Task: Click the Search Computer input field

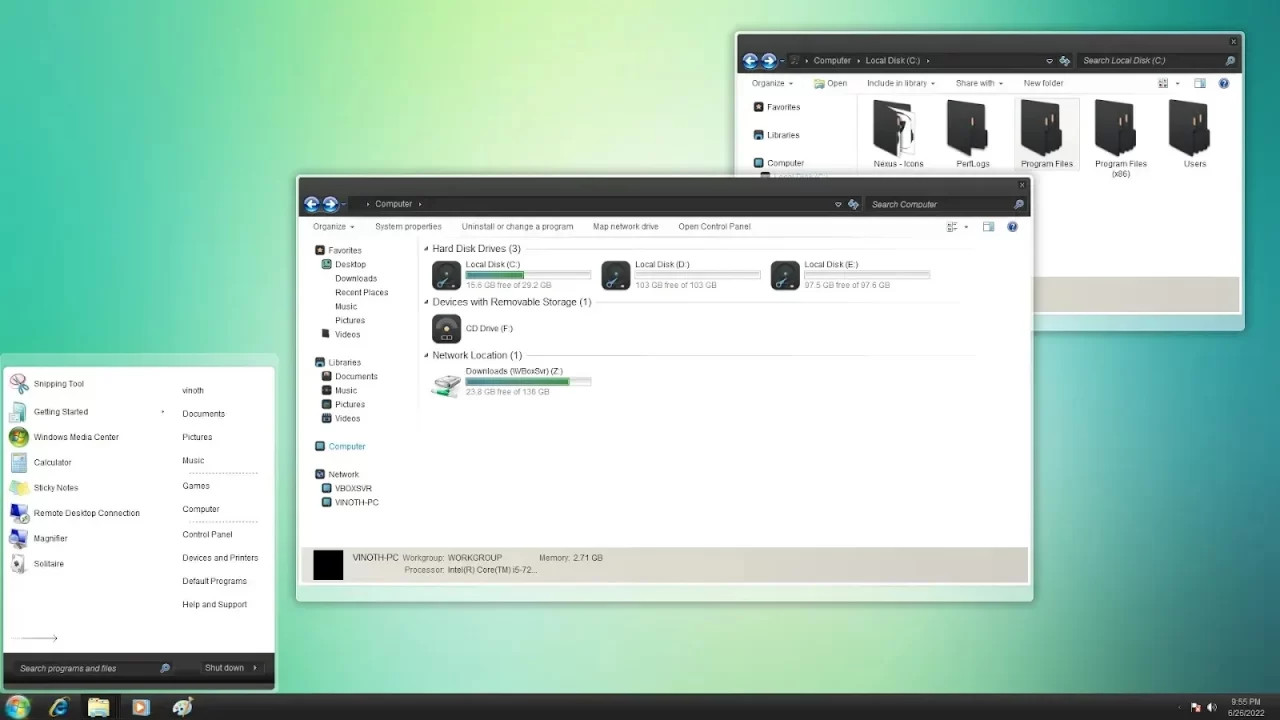Action: coord(938,204)
